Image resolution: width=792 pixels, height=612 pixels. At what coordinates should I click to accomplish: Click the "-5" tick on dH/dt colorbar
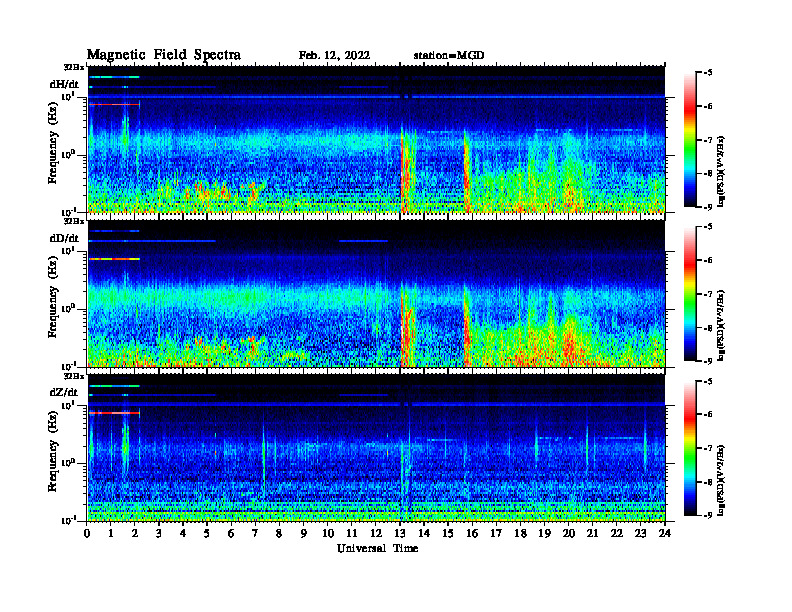708,73
